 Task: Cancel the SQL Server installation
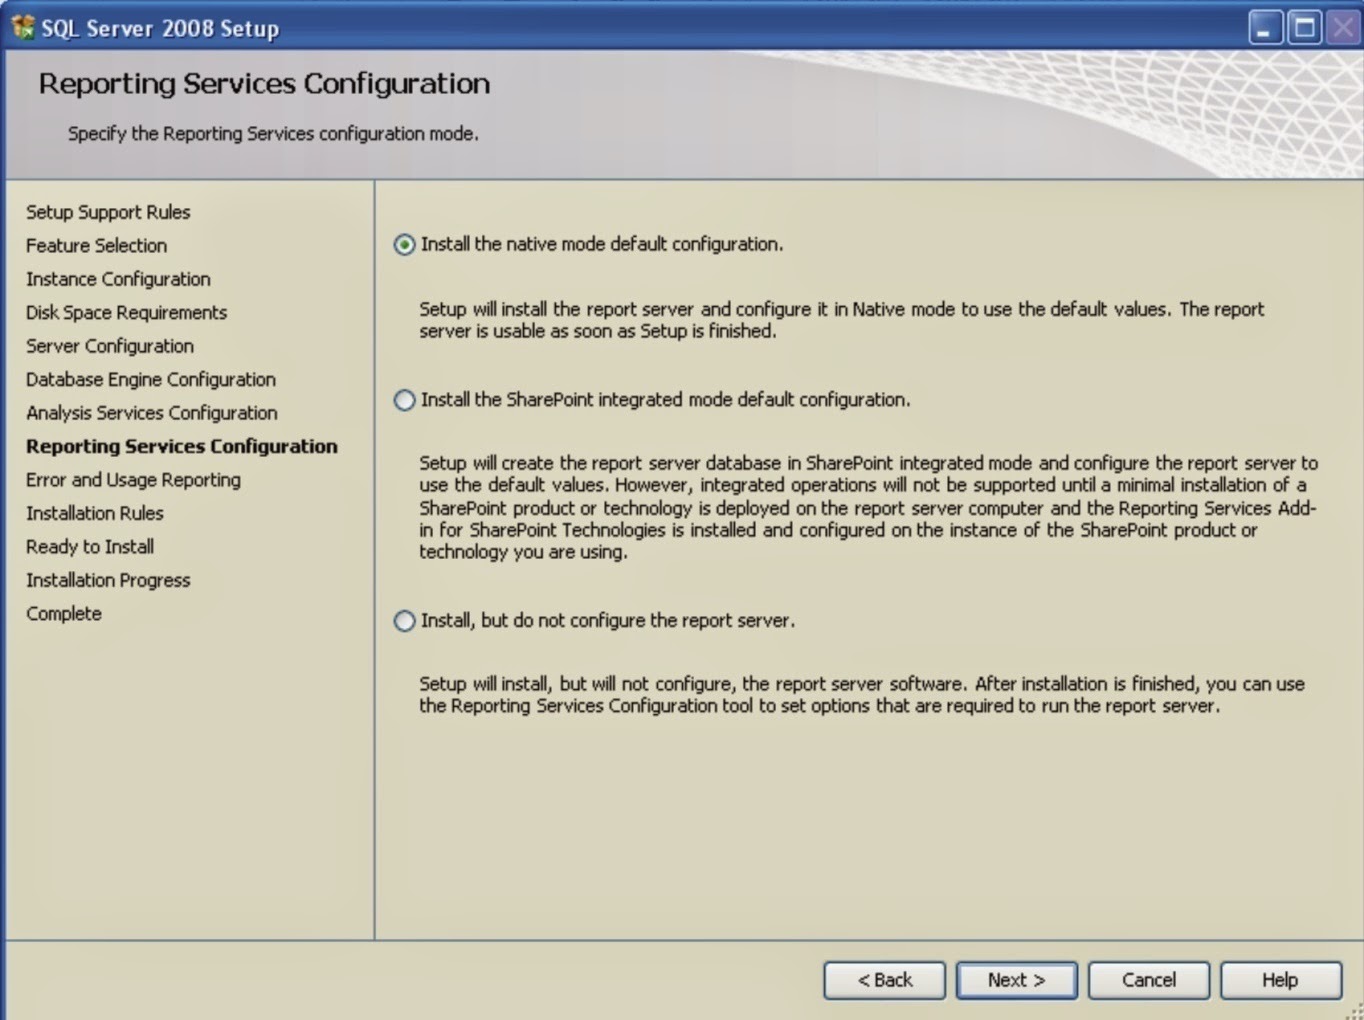pyautogui.click(x=1148, y=980)
